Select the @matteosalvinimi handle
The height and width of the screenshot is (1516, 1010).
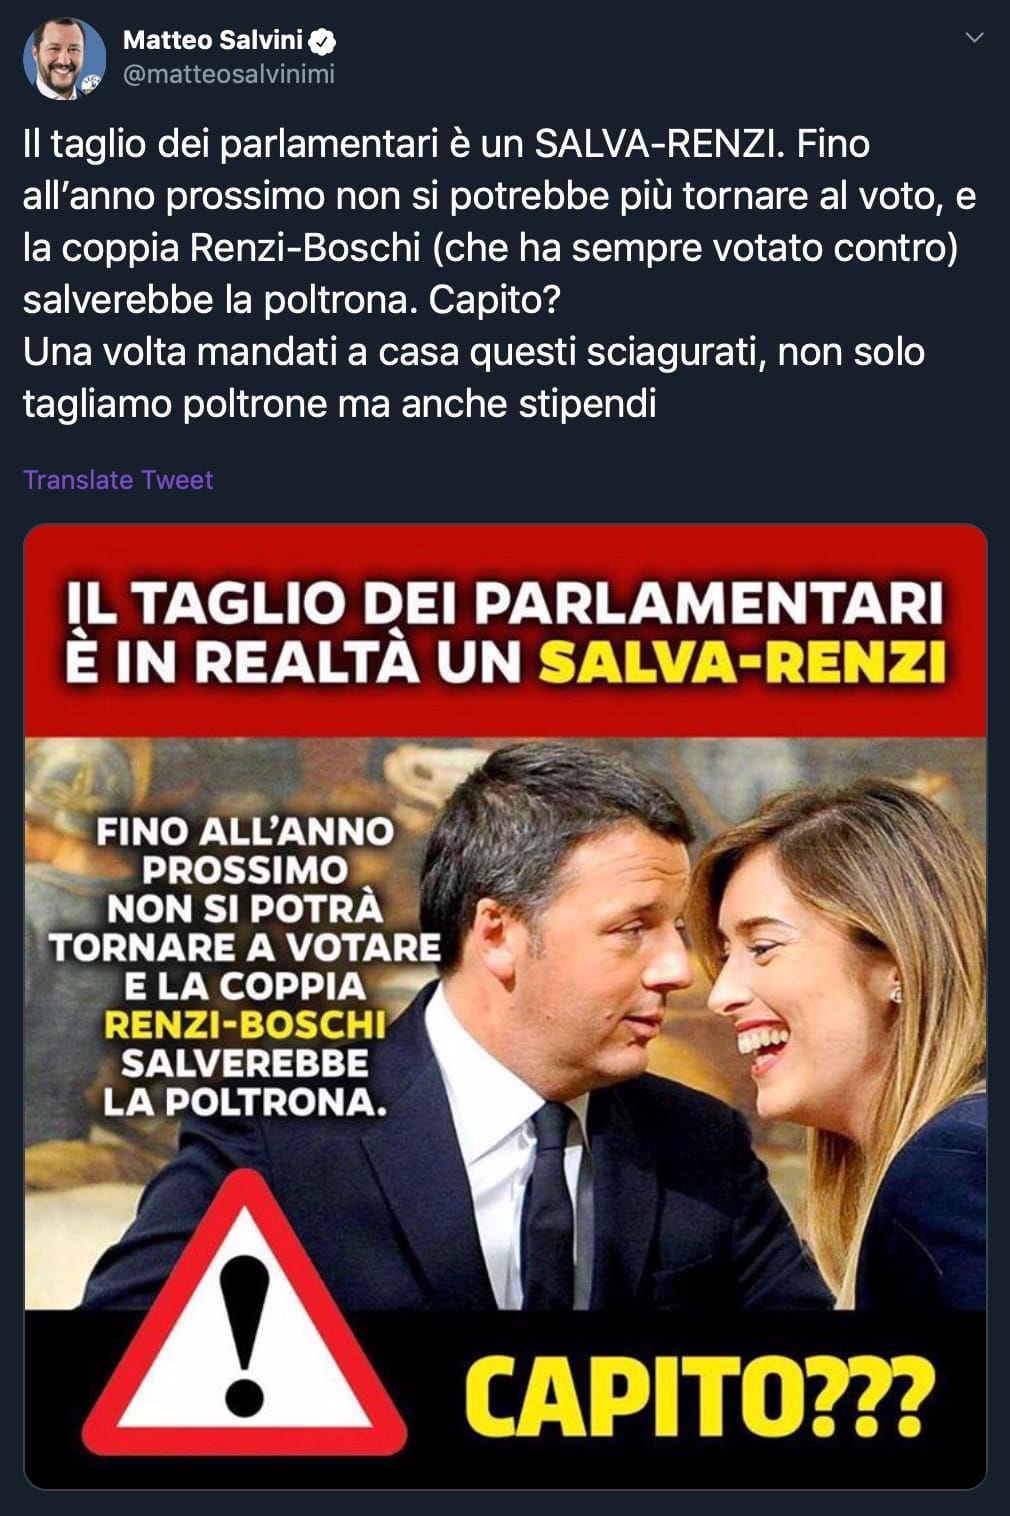point(229,74)
